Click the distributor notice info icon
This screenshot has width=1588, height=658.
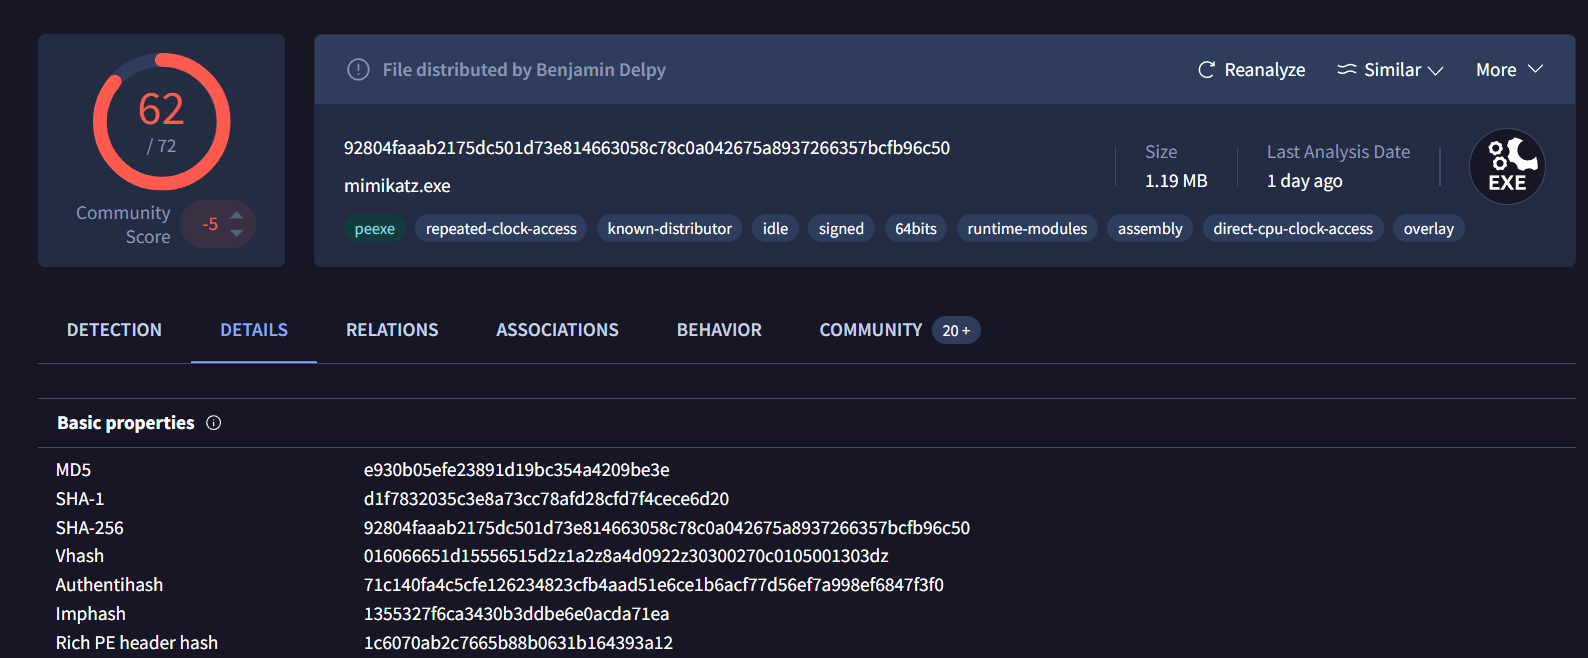click(358, 70)
